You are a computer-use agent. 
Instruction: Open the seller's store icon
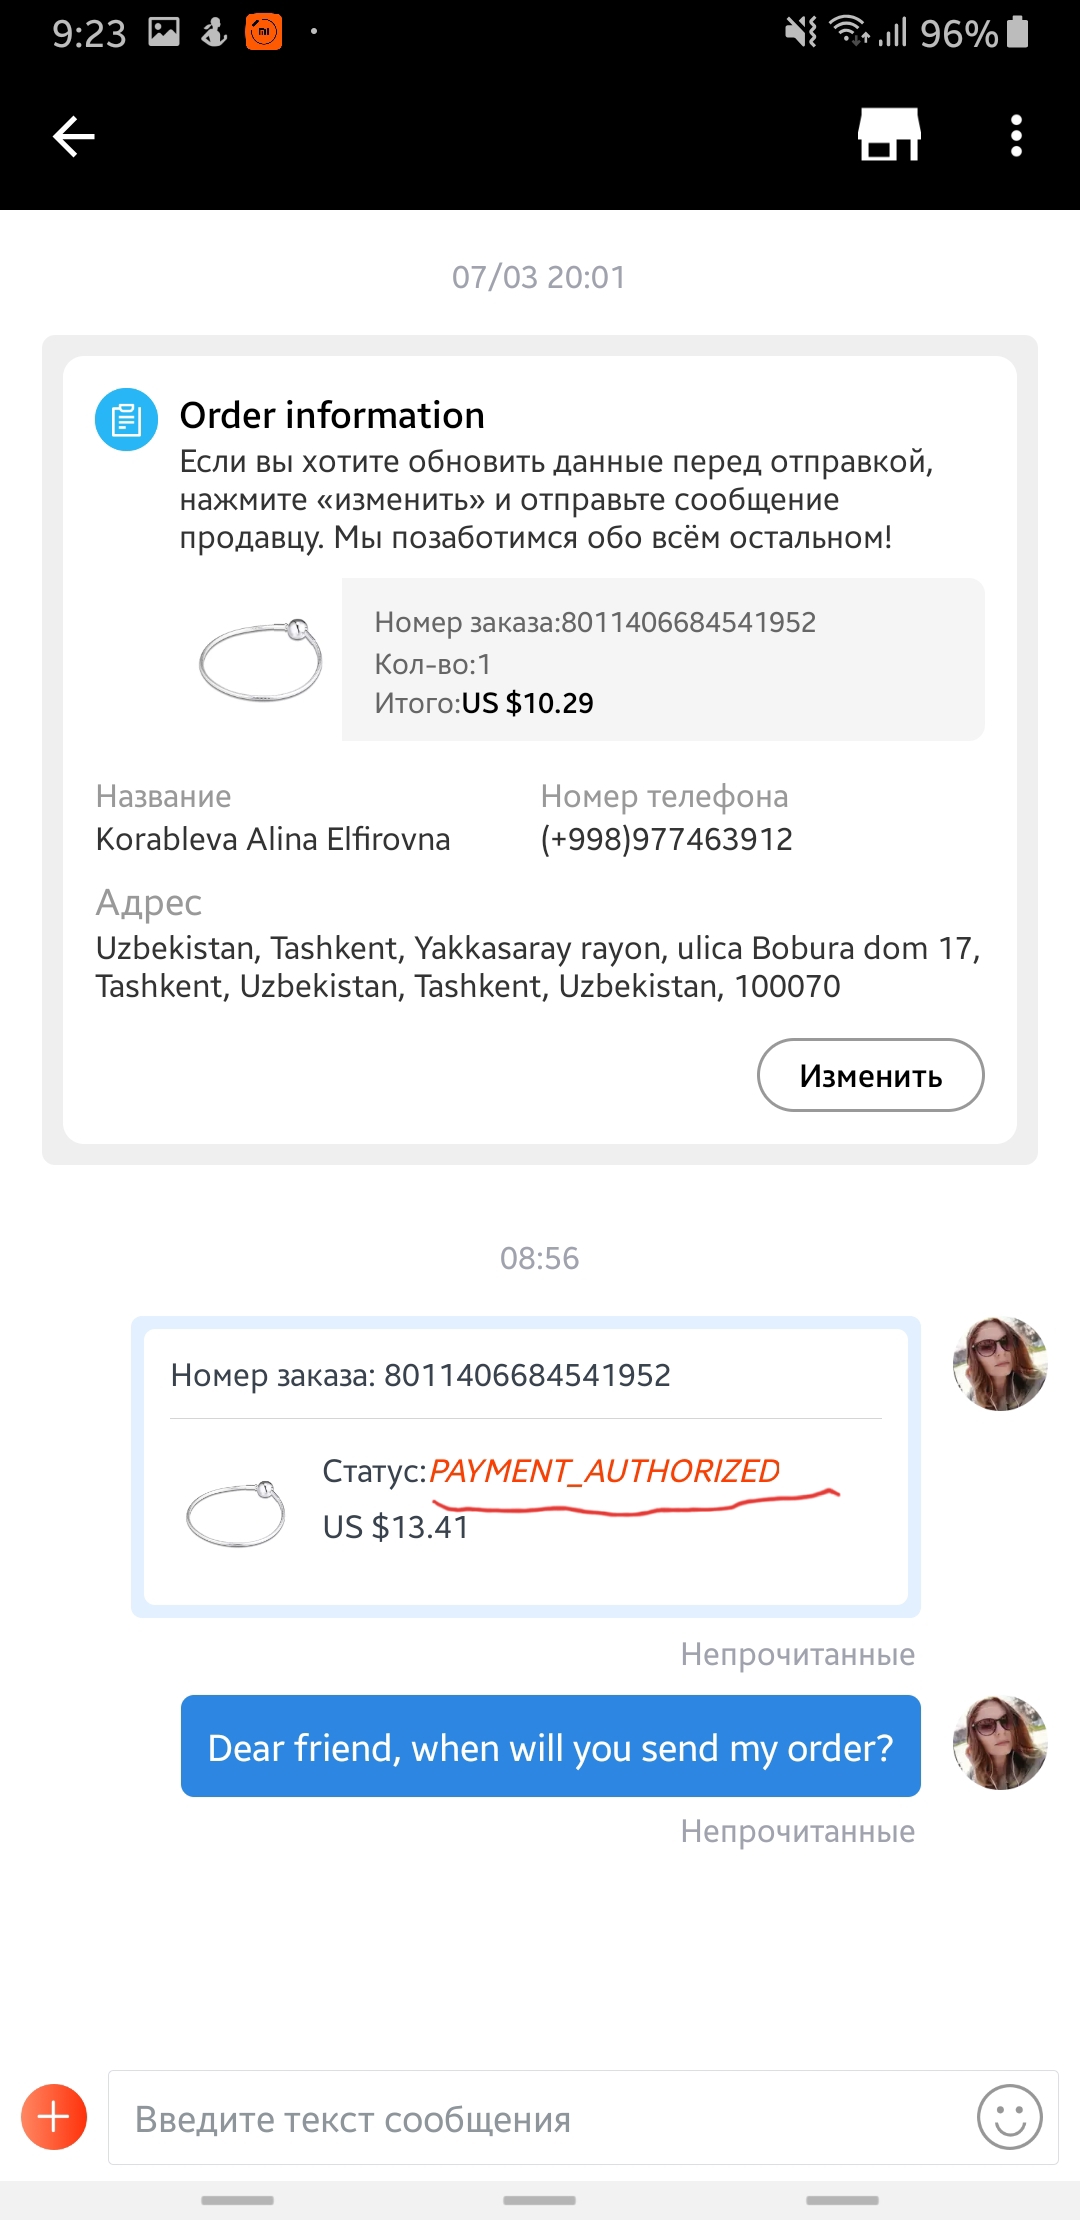click(x=889, y=135)
